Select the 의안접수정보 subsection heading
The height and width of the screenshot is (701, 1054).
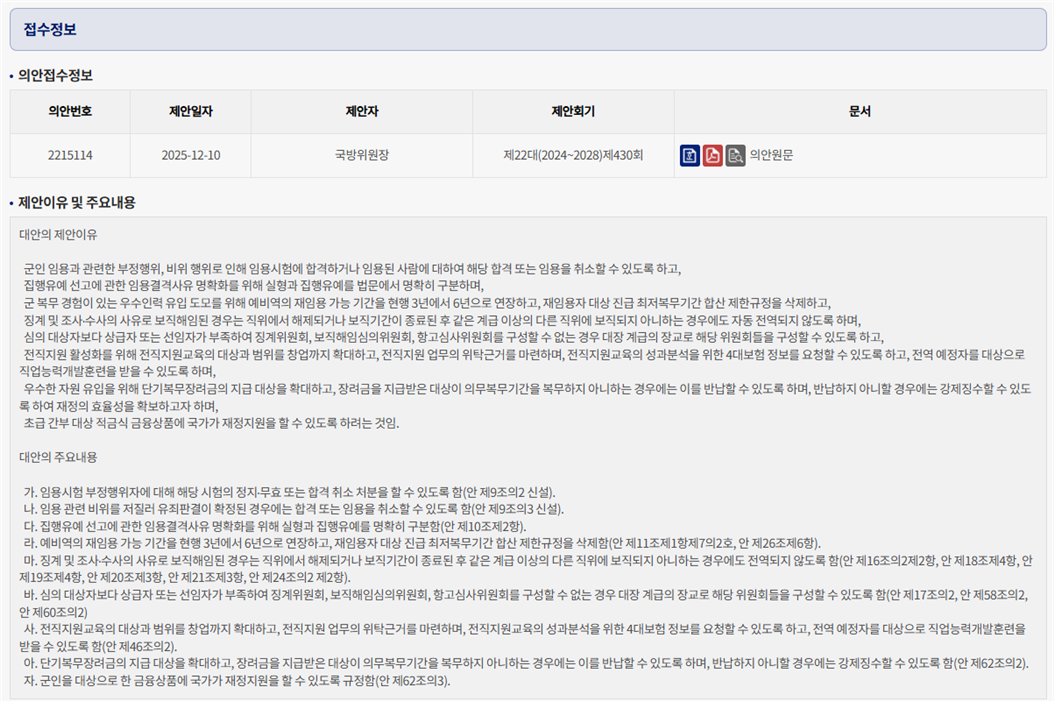click(x=56, y=75)
